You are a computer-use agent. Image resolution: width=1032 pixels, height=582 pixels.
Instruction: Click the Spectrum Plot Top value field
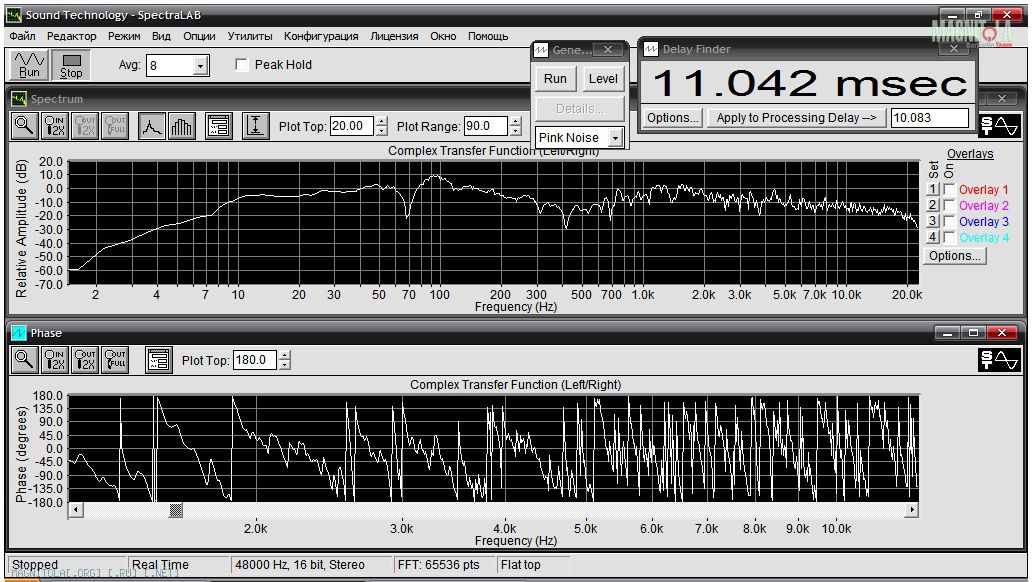coord(352,126)
